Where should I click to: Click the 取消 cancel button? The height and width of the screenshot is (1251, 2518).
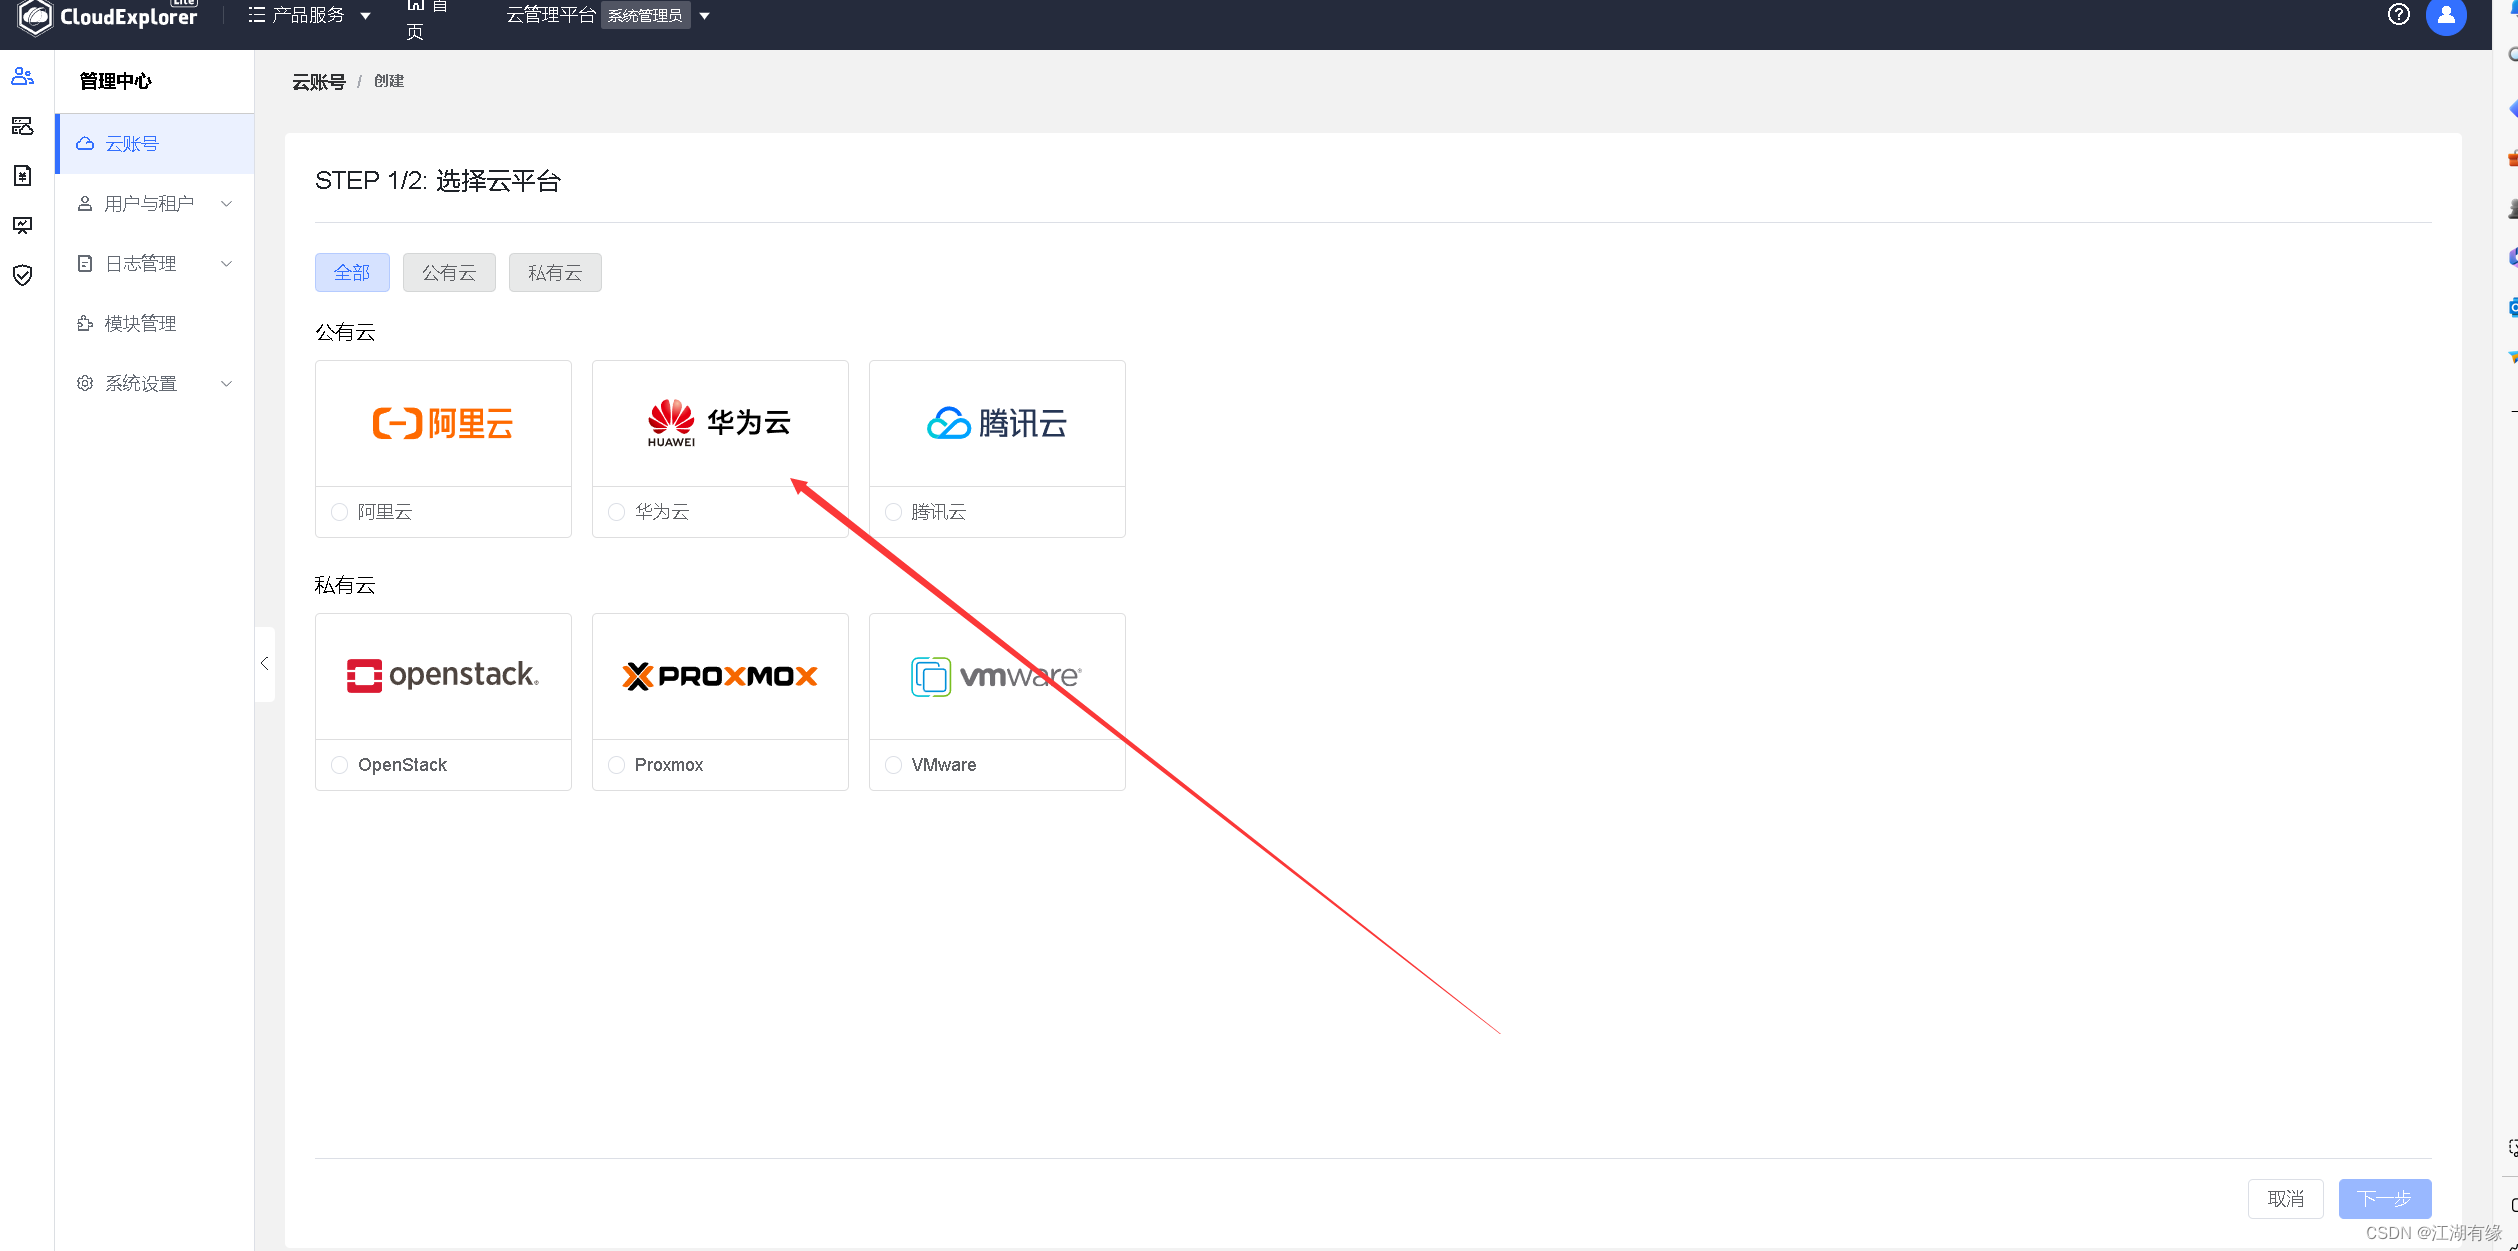pyautogui.click(x=2286, y=1199)
